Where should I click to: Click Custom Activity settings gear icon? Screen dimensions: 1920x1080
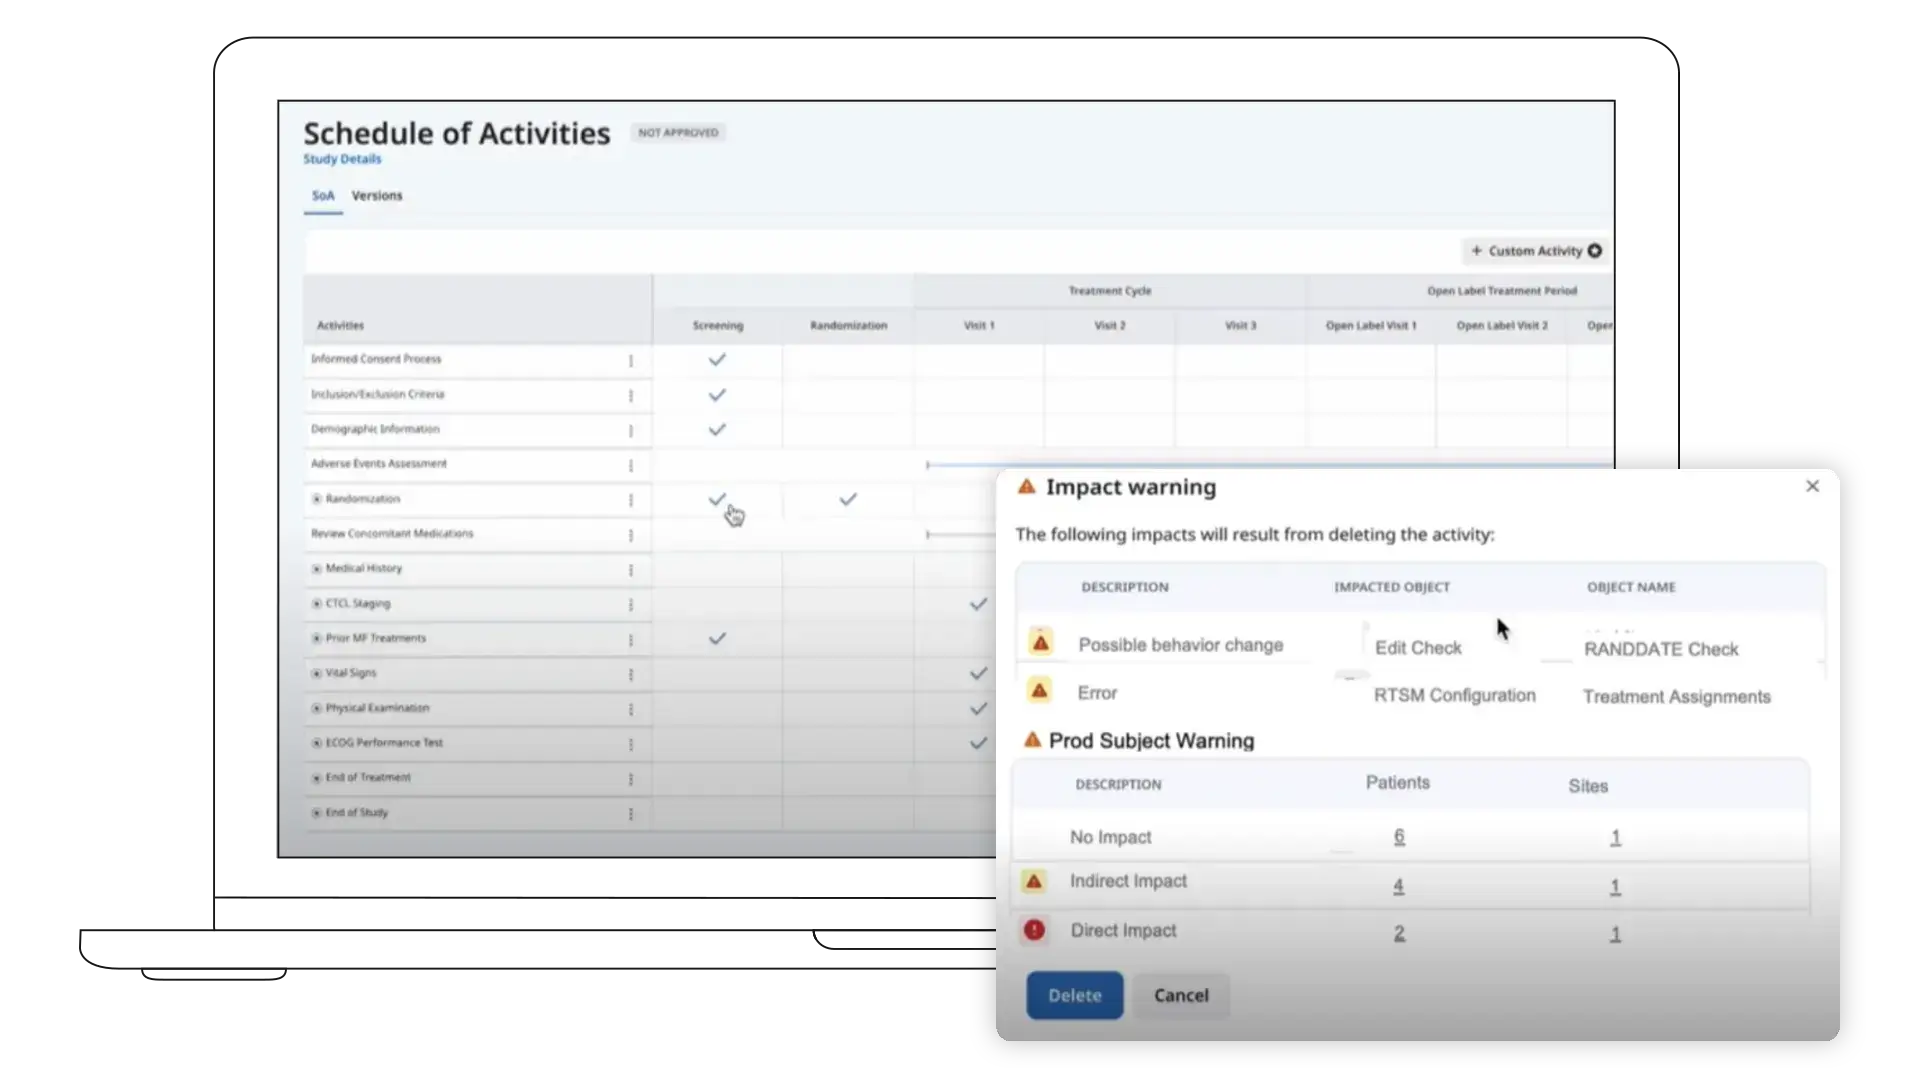pyautogui.click(x=1595, y=251)
